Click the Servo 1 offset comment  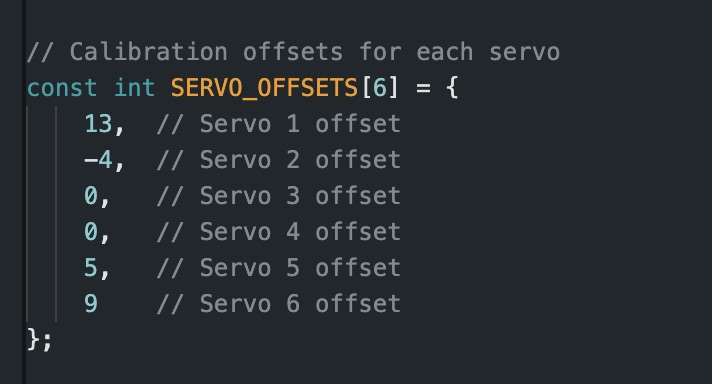[x=278, y=124]
